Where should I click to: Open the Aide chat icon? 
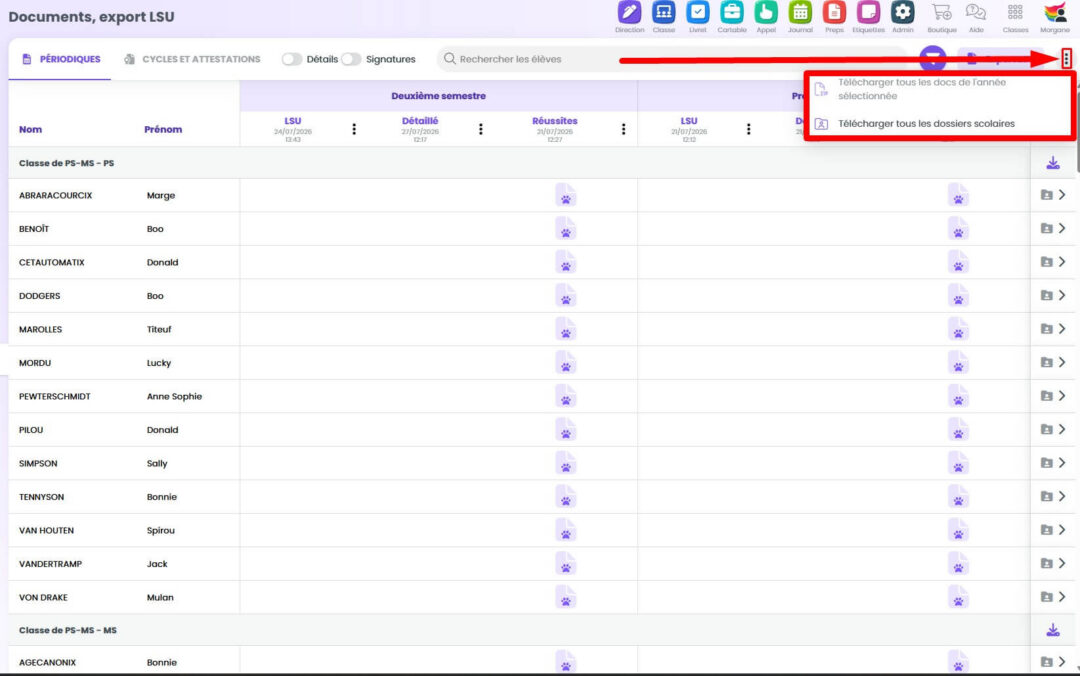tap(976, 12)
